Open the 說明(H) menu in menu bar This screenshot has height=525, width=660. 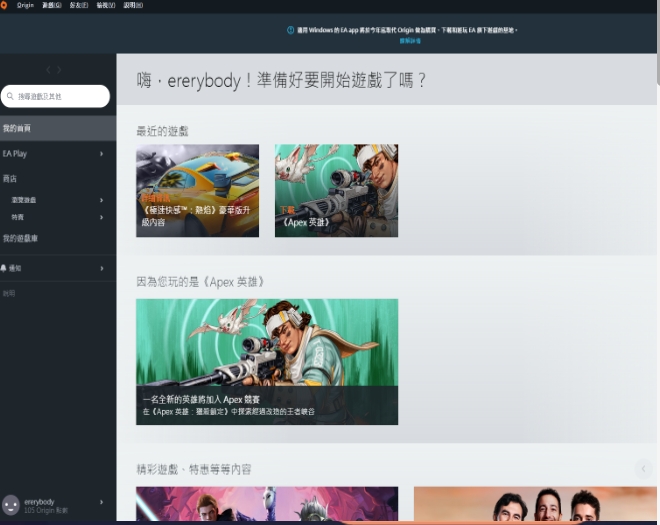tap(133, 5)
